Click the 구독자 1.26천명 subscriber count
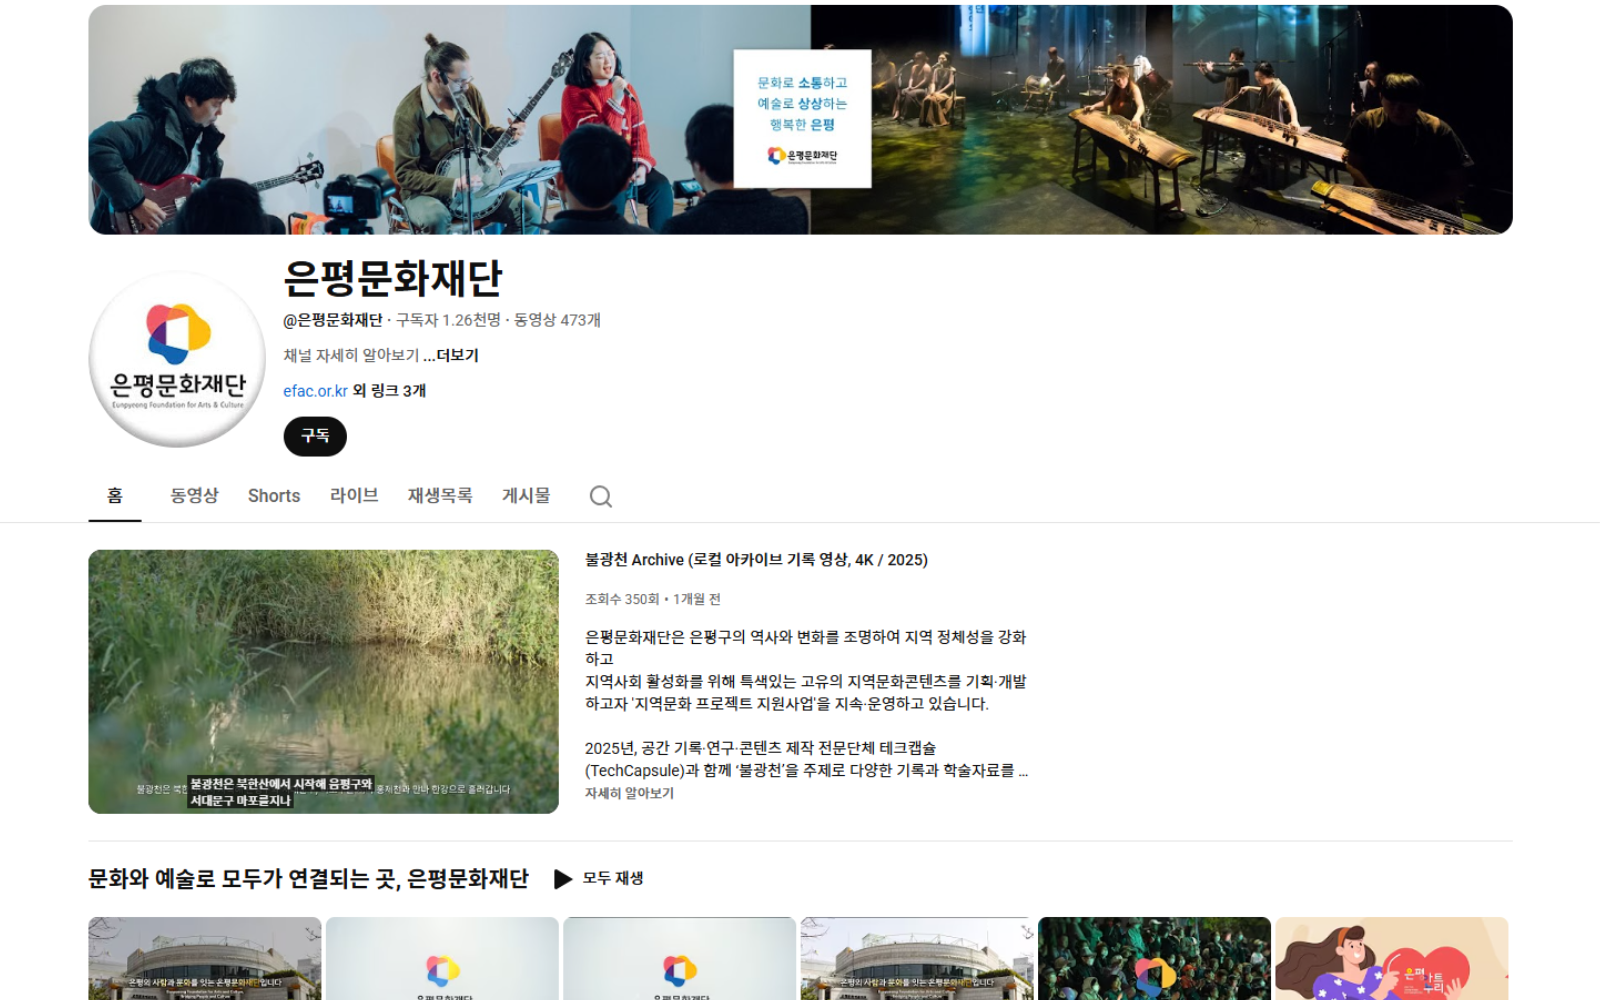1600x1000 pixels. [448, 320]
